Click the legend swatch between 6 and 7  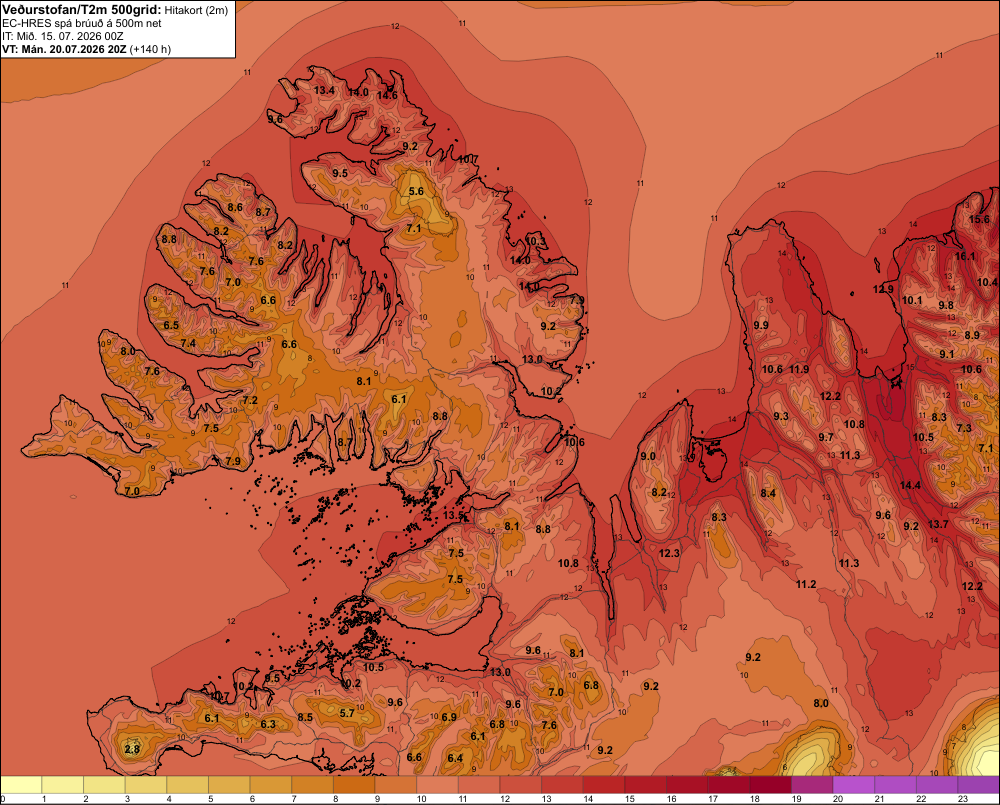271,785
